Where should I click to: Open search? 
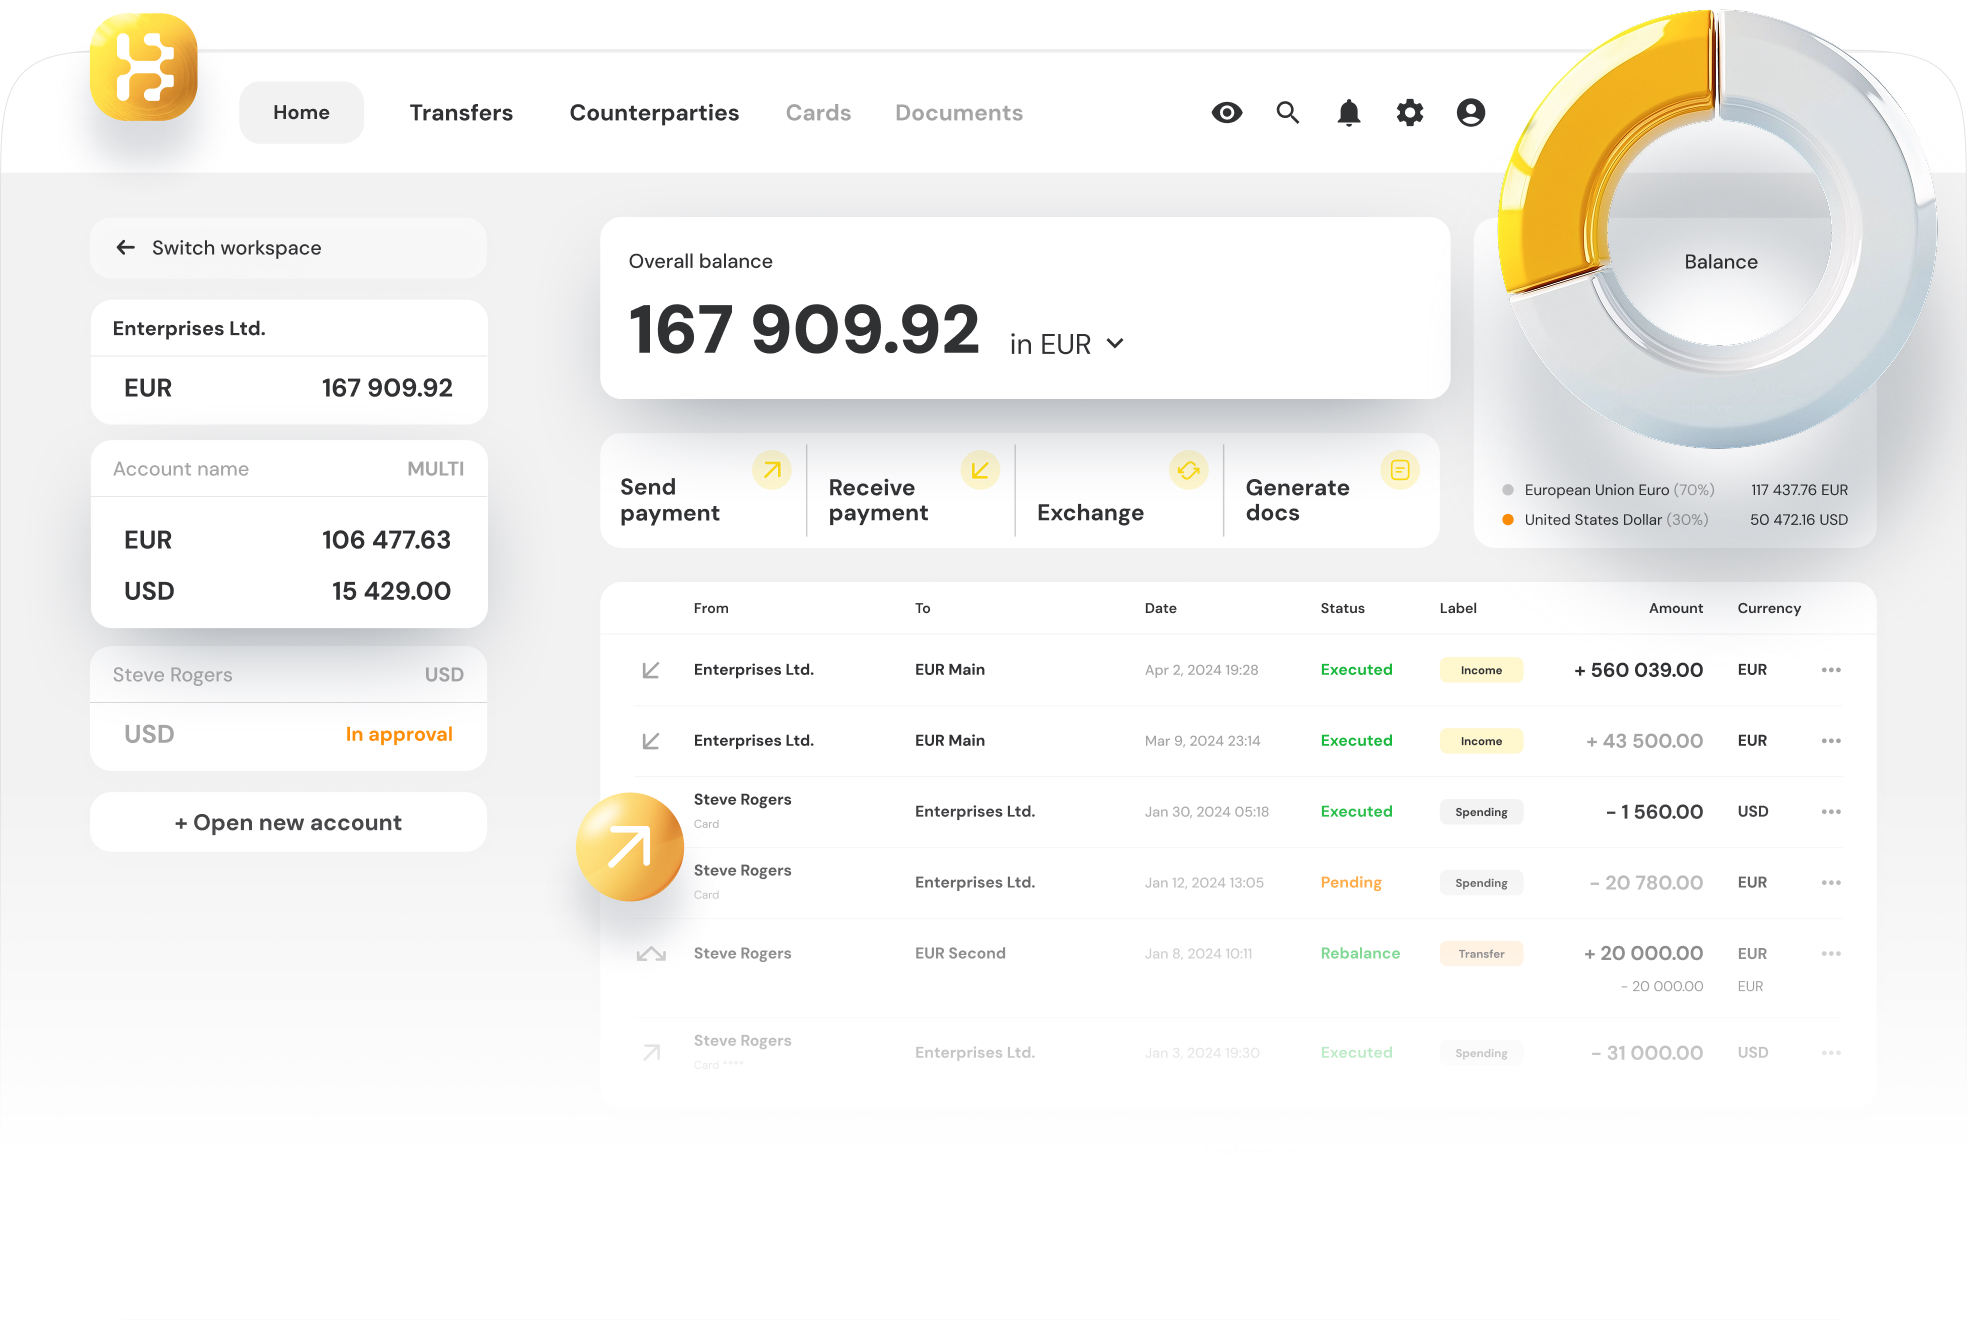[1288, 112]
